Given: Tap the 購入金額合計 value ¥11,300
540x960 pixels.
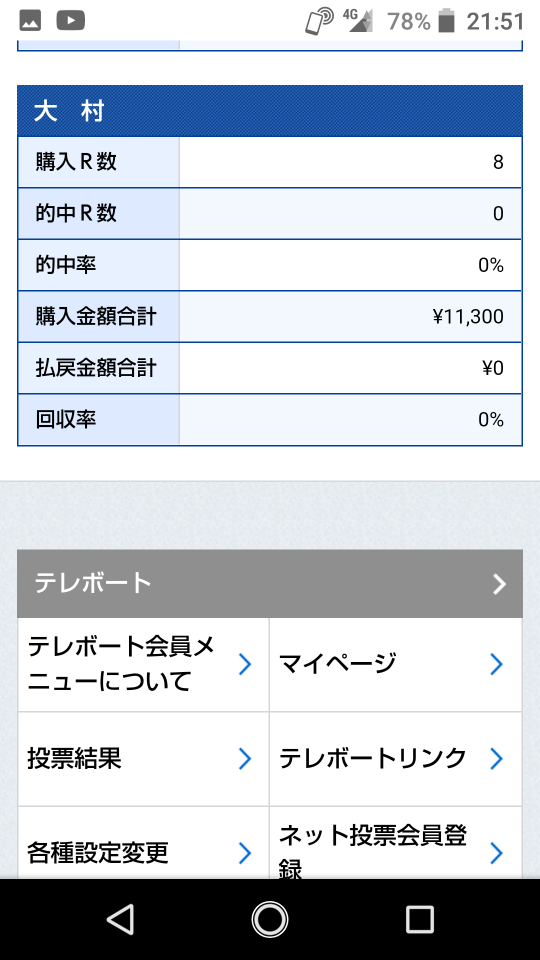Looking at the screenshot, I should tap(468, 317).
